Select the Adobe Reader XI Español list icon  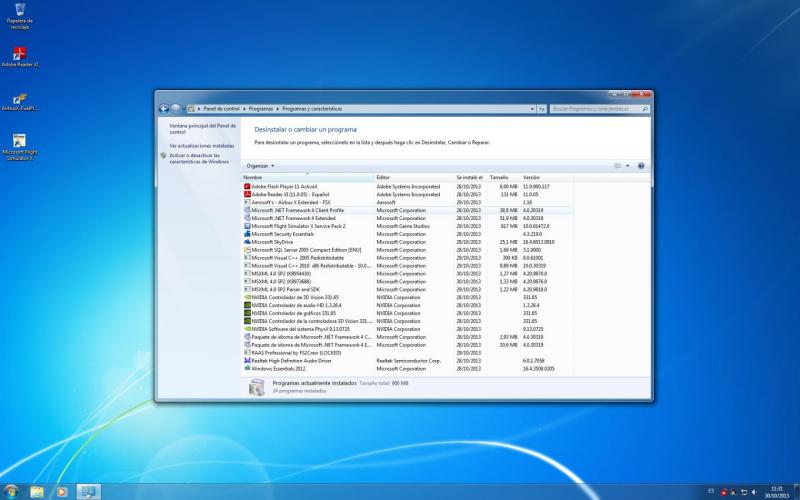(247, 194)
